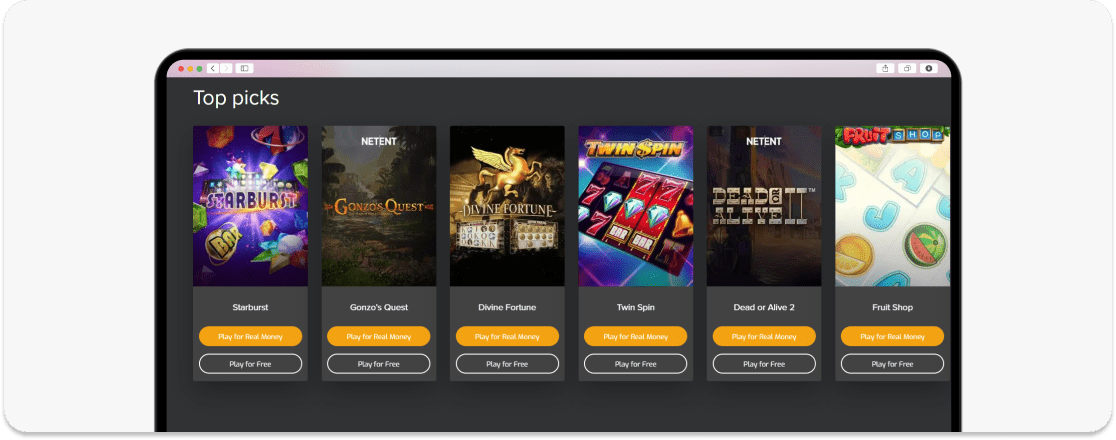Play Gonzo's Quest for real money

(379, 337)
